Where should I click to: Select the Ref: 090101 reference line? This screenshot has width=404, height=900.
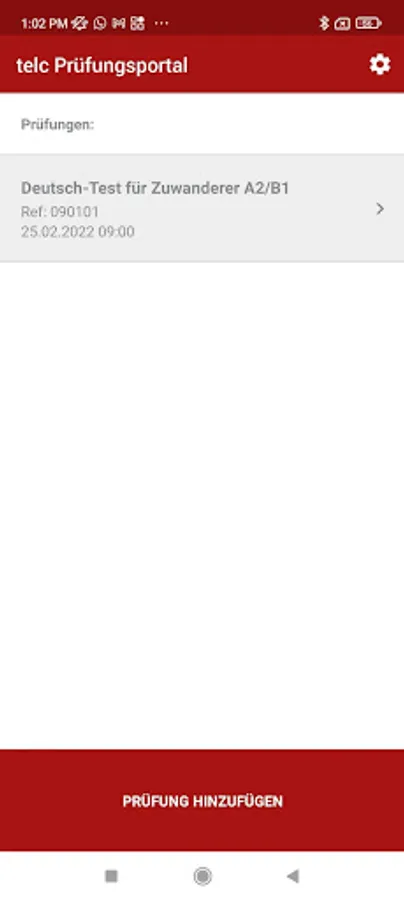point(60,211)
